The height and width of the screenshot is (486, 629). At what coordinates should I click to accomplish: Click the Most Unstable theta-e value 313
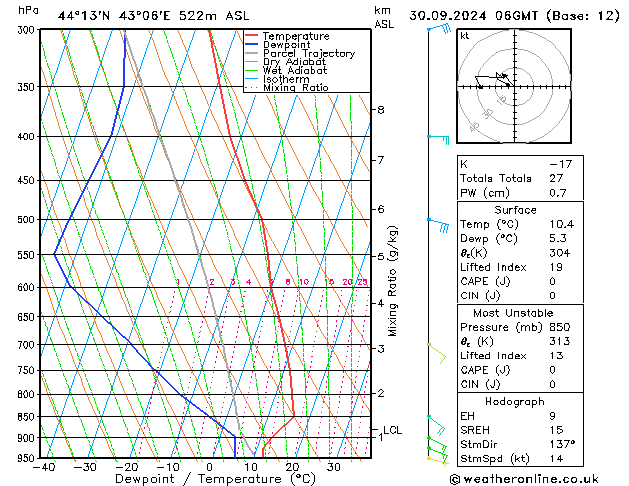(560, 341)
